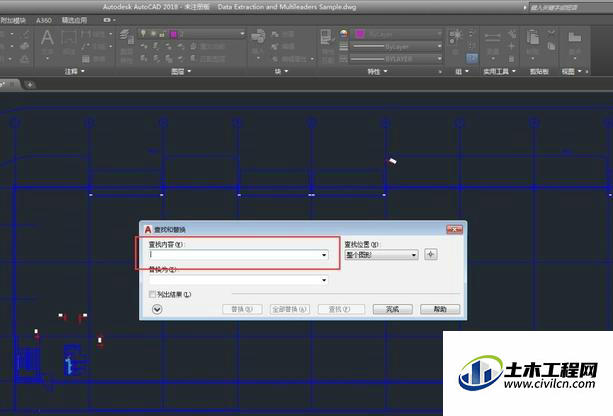Image resolution: width=613 pixels, height=416 pixels.
Task: Click the Replace button in the dialog
Action: [242, 309]
